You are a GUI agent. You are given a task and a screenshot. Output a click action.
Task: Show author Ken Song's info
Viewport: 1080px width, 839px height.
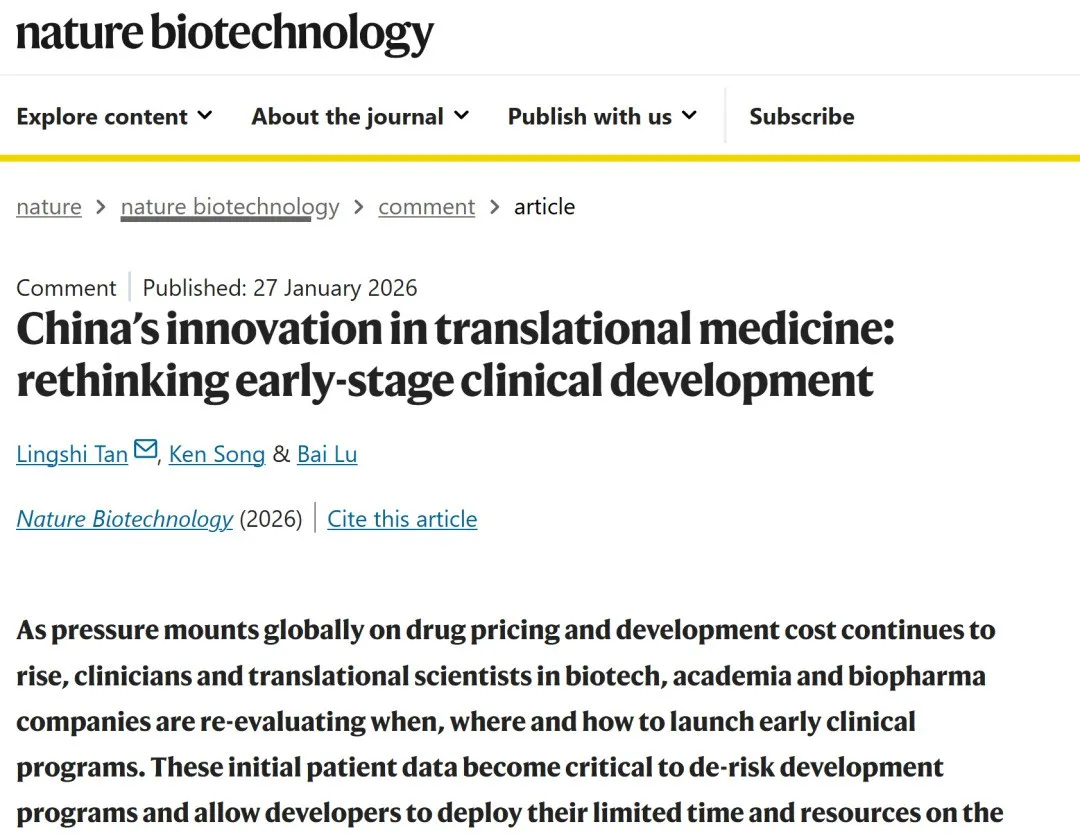pyautogui.click(x=217, y=454)
